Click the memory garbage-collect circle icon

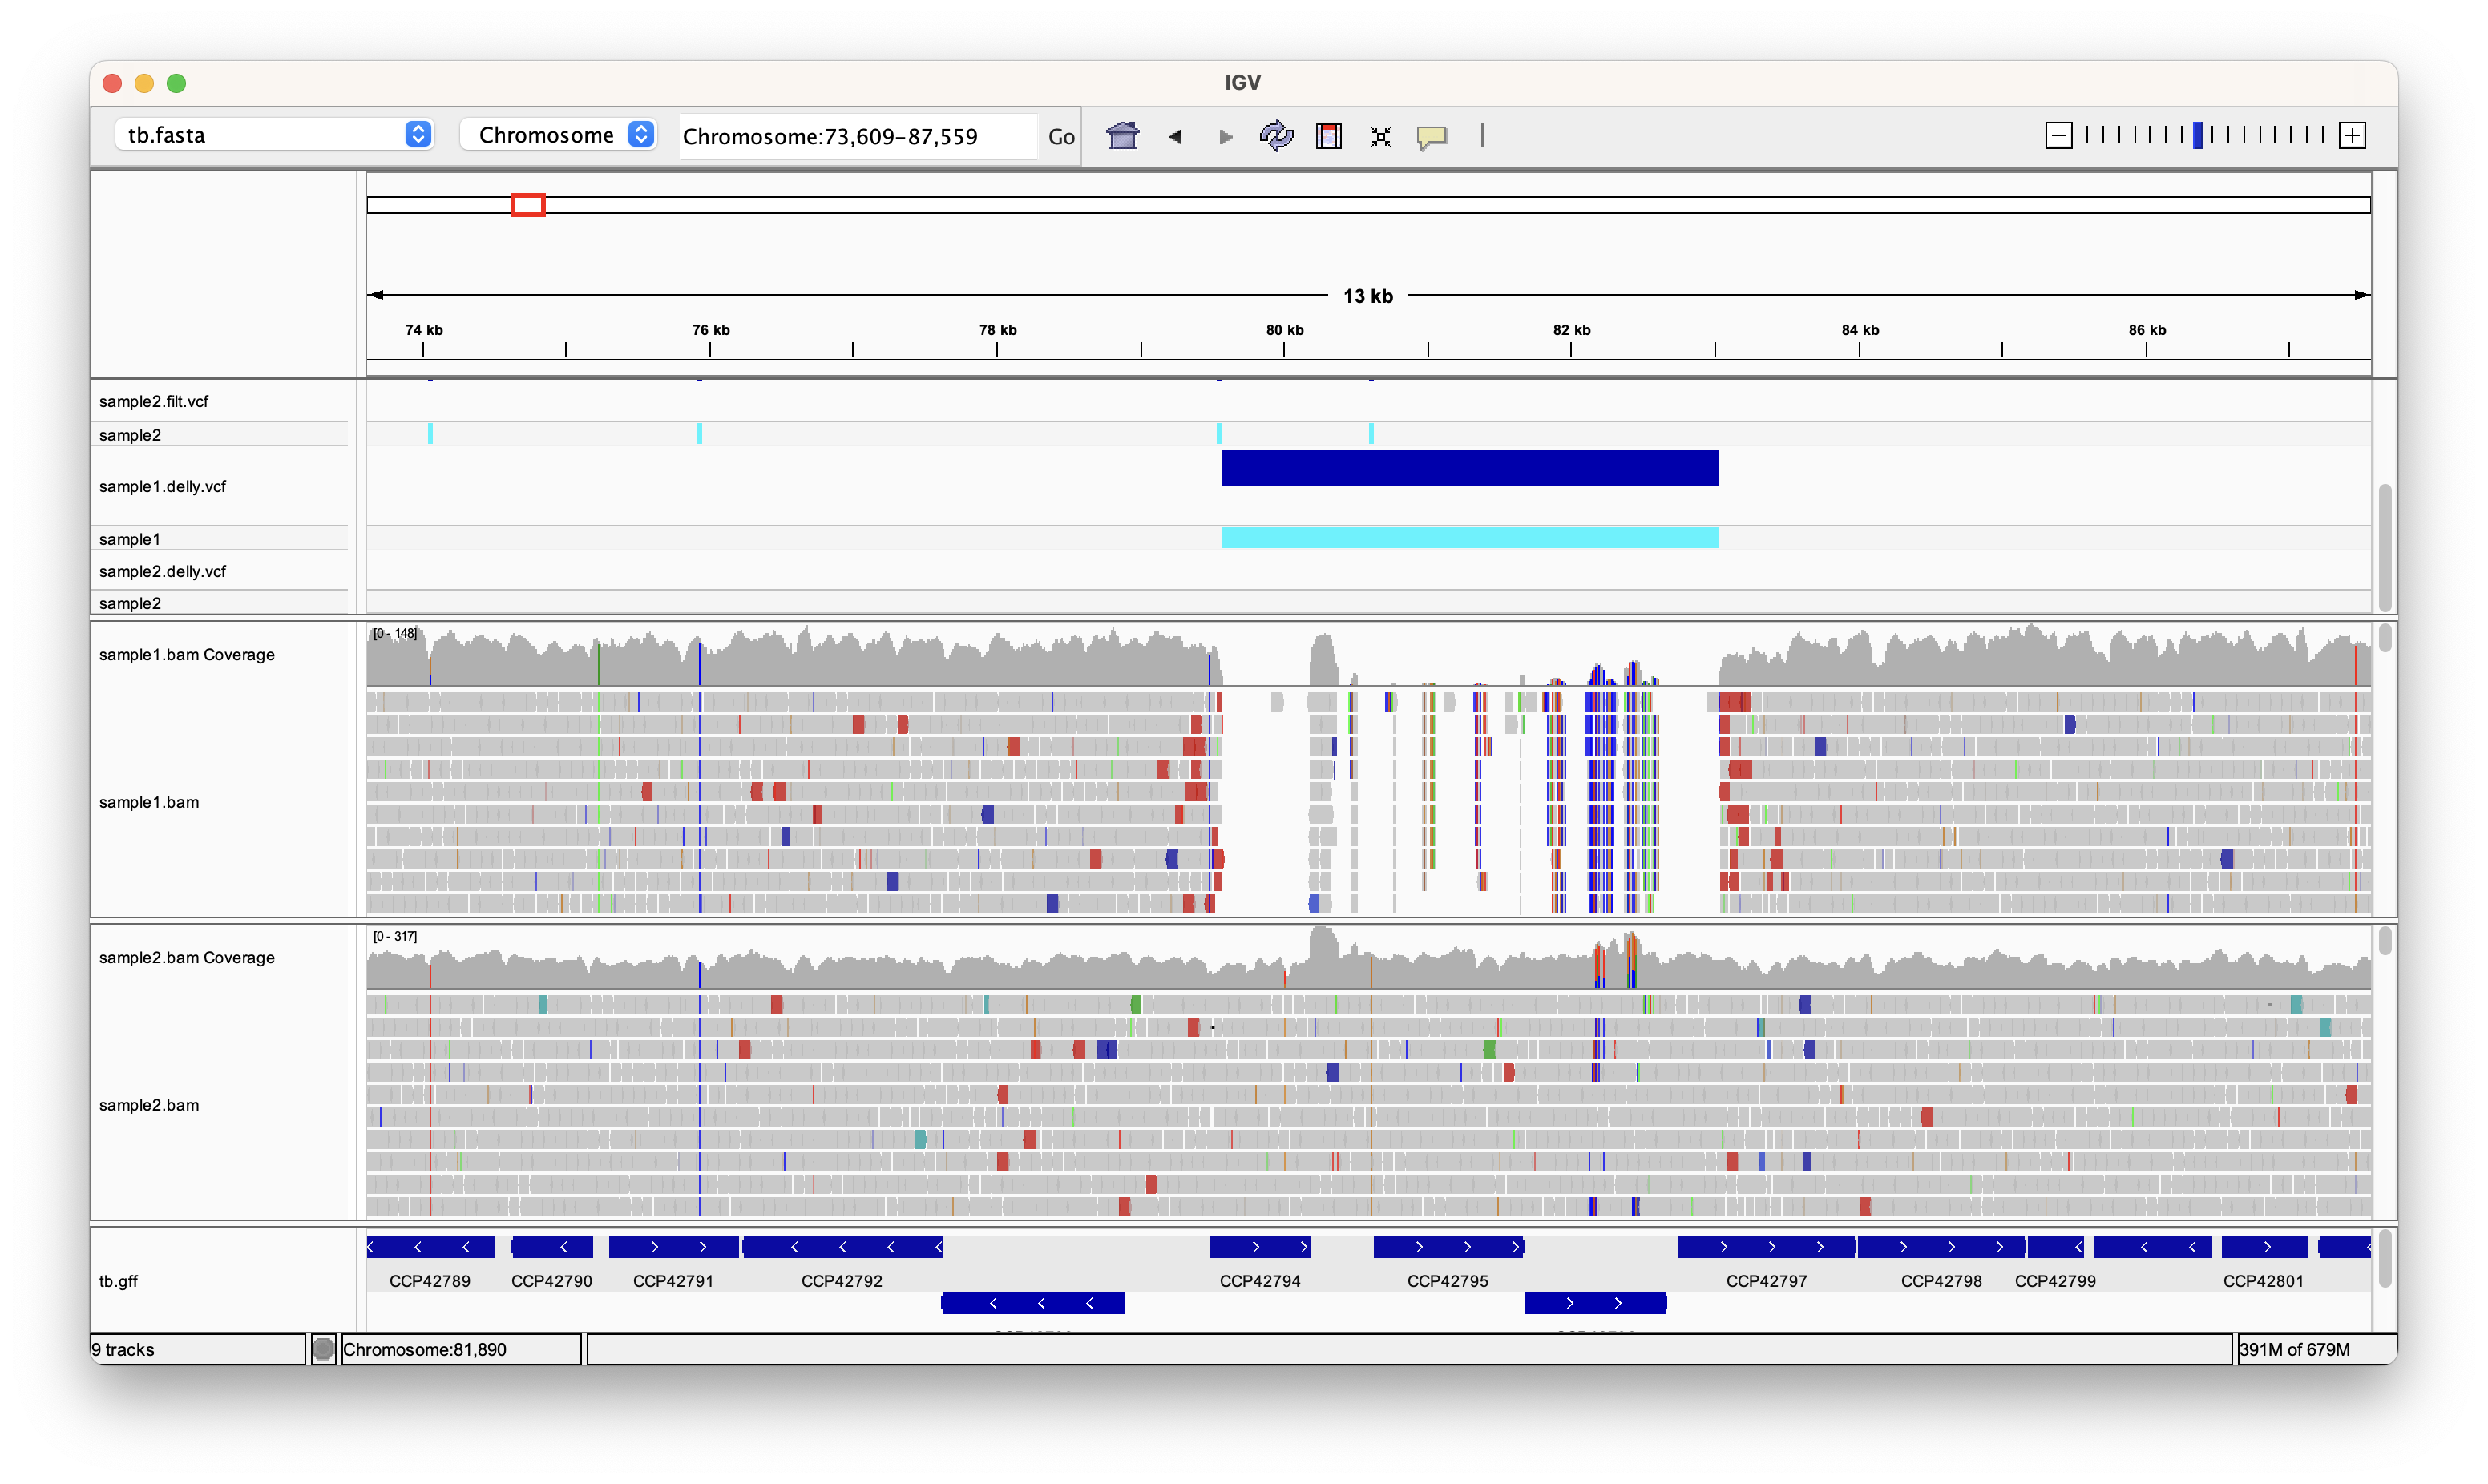click(x=323, y=1349)
